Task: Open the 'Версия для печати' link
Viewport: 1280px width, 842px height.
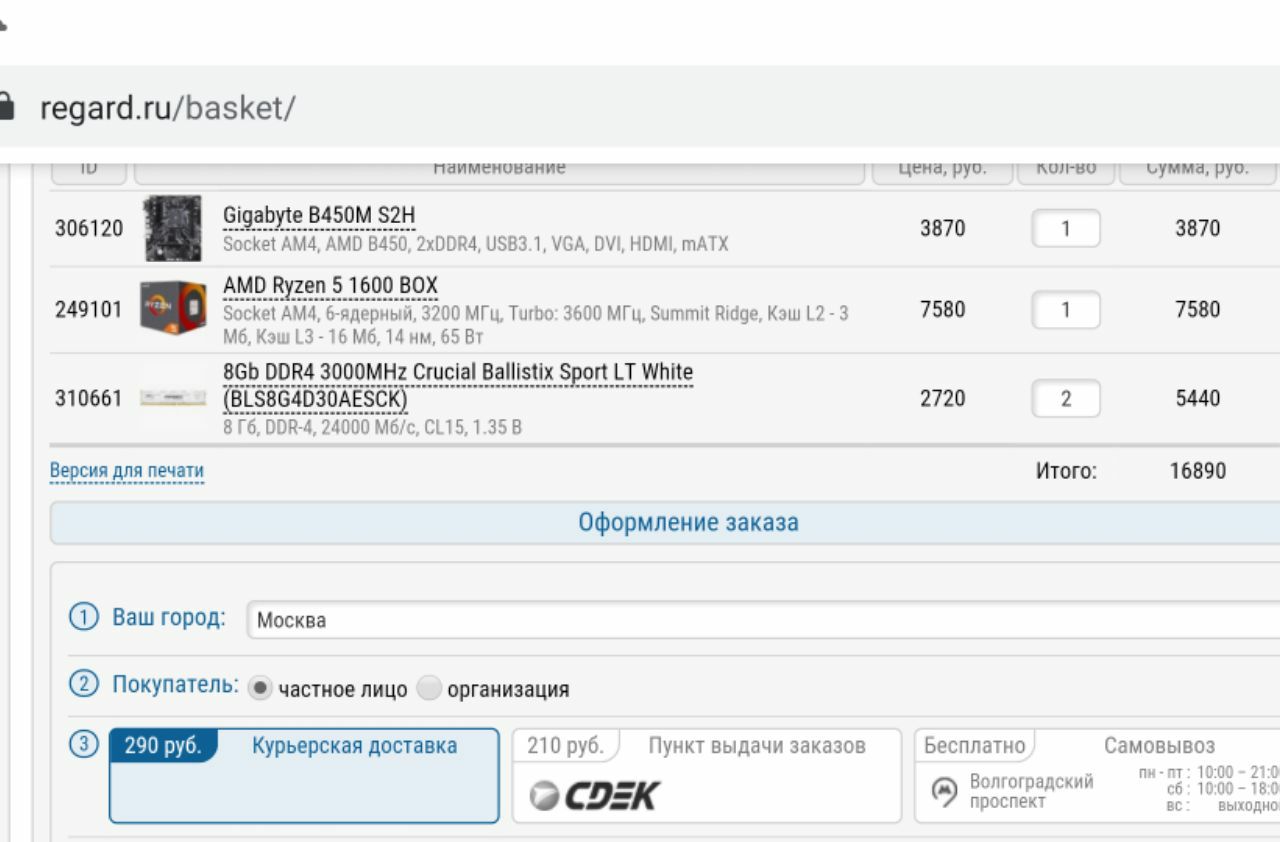Action: click(127, 471)
